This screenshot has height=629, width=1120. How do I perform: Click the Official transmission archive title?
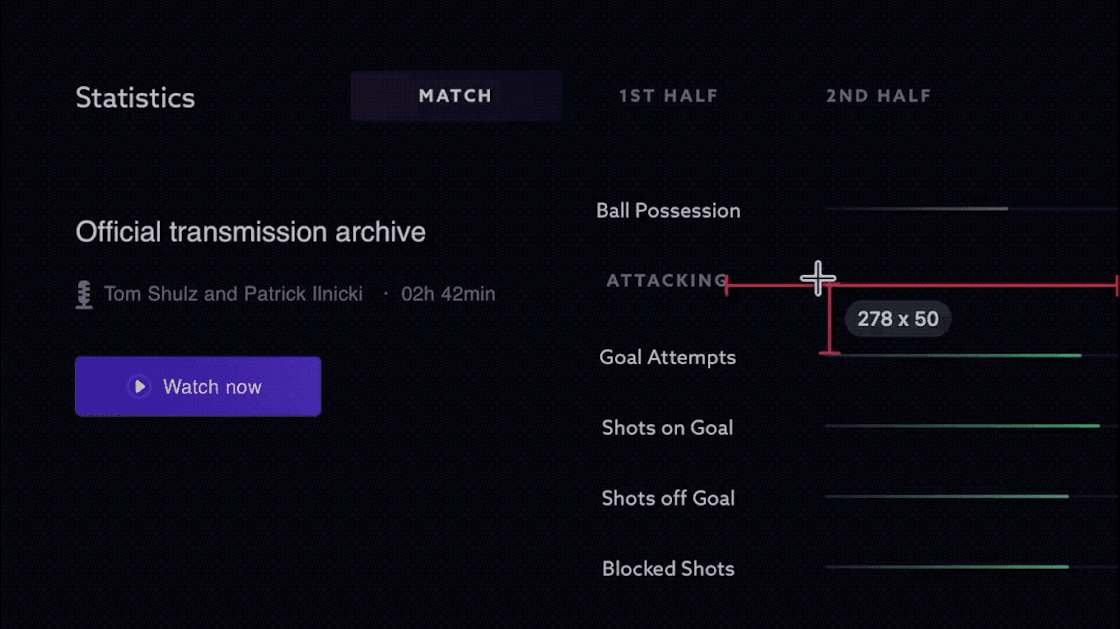[x=250, y=232]
